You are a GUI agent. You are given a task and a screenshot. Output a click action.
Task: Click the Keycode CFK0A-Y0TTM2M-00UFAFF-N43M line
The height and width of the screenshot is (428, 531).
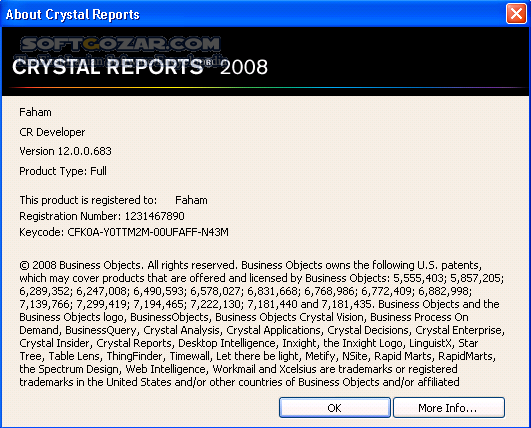[124, 232]
